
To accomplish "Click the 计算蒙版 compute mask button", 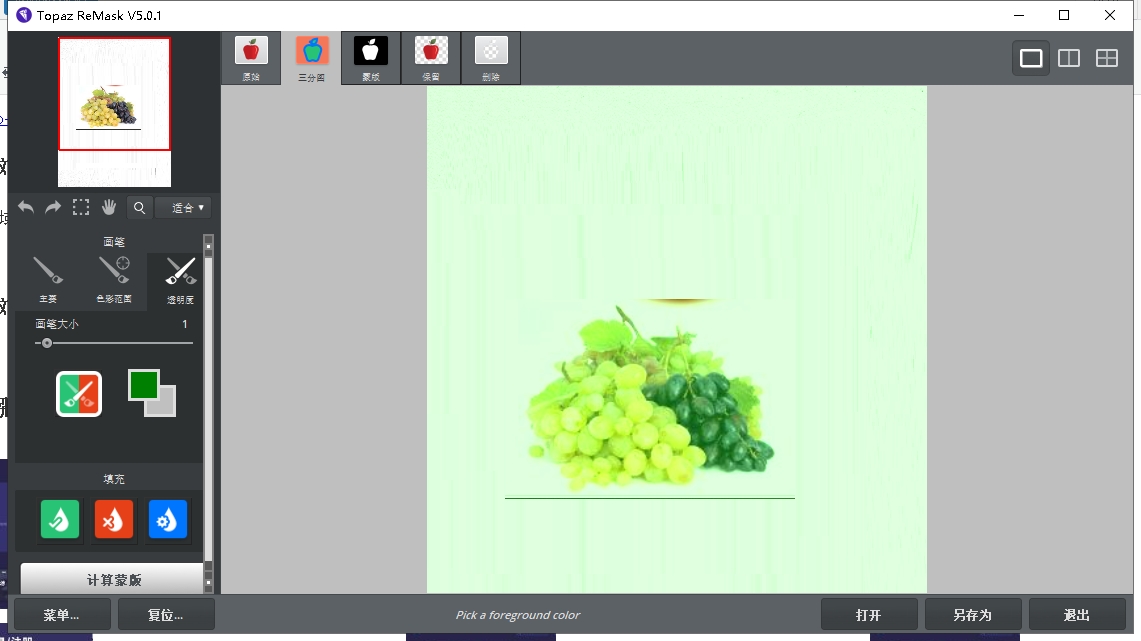I will 114,579.
